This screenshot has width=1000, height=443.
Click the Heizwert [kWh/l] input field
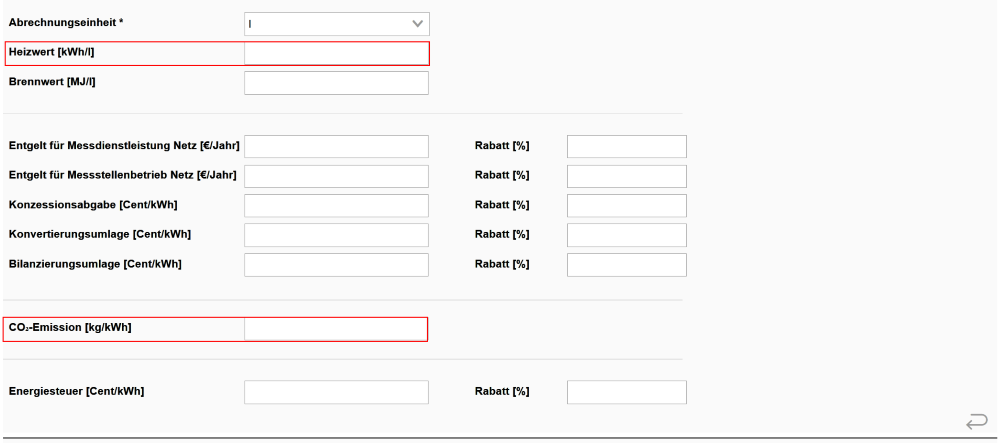pos(336,53)
